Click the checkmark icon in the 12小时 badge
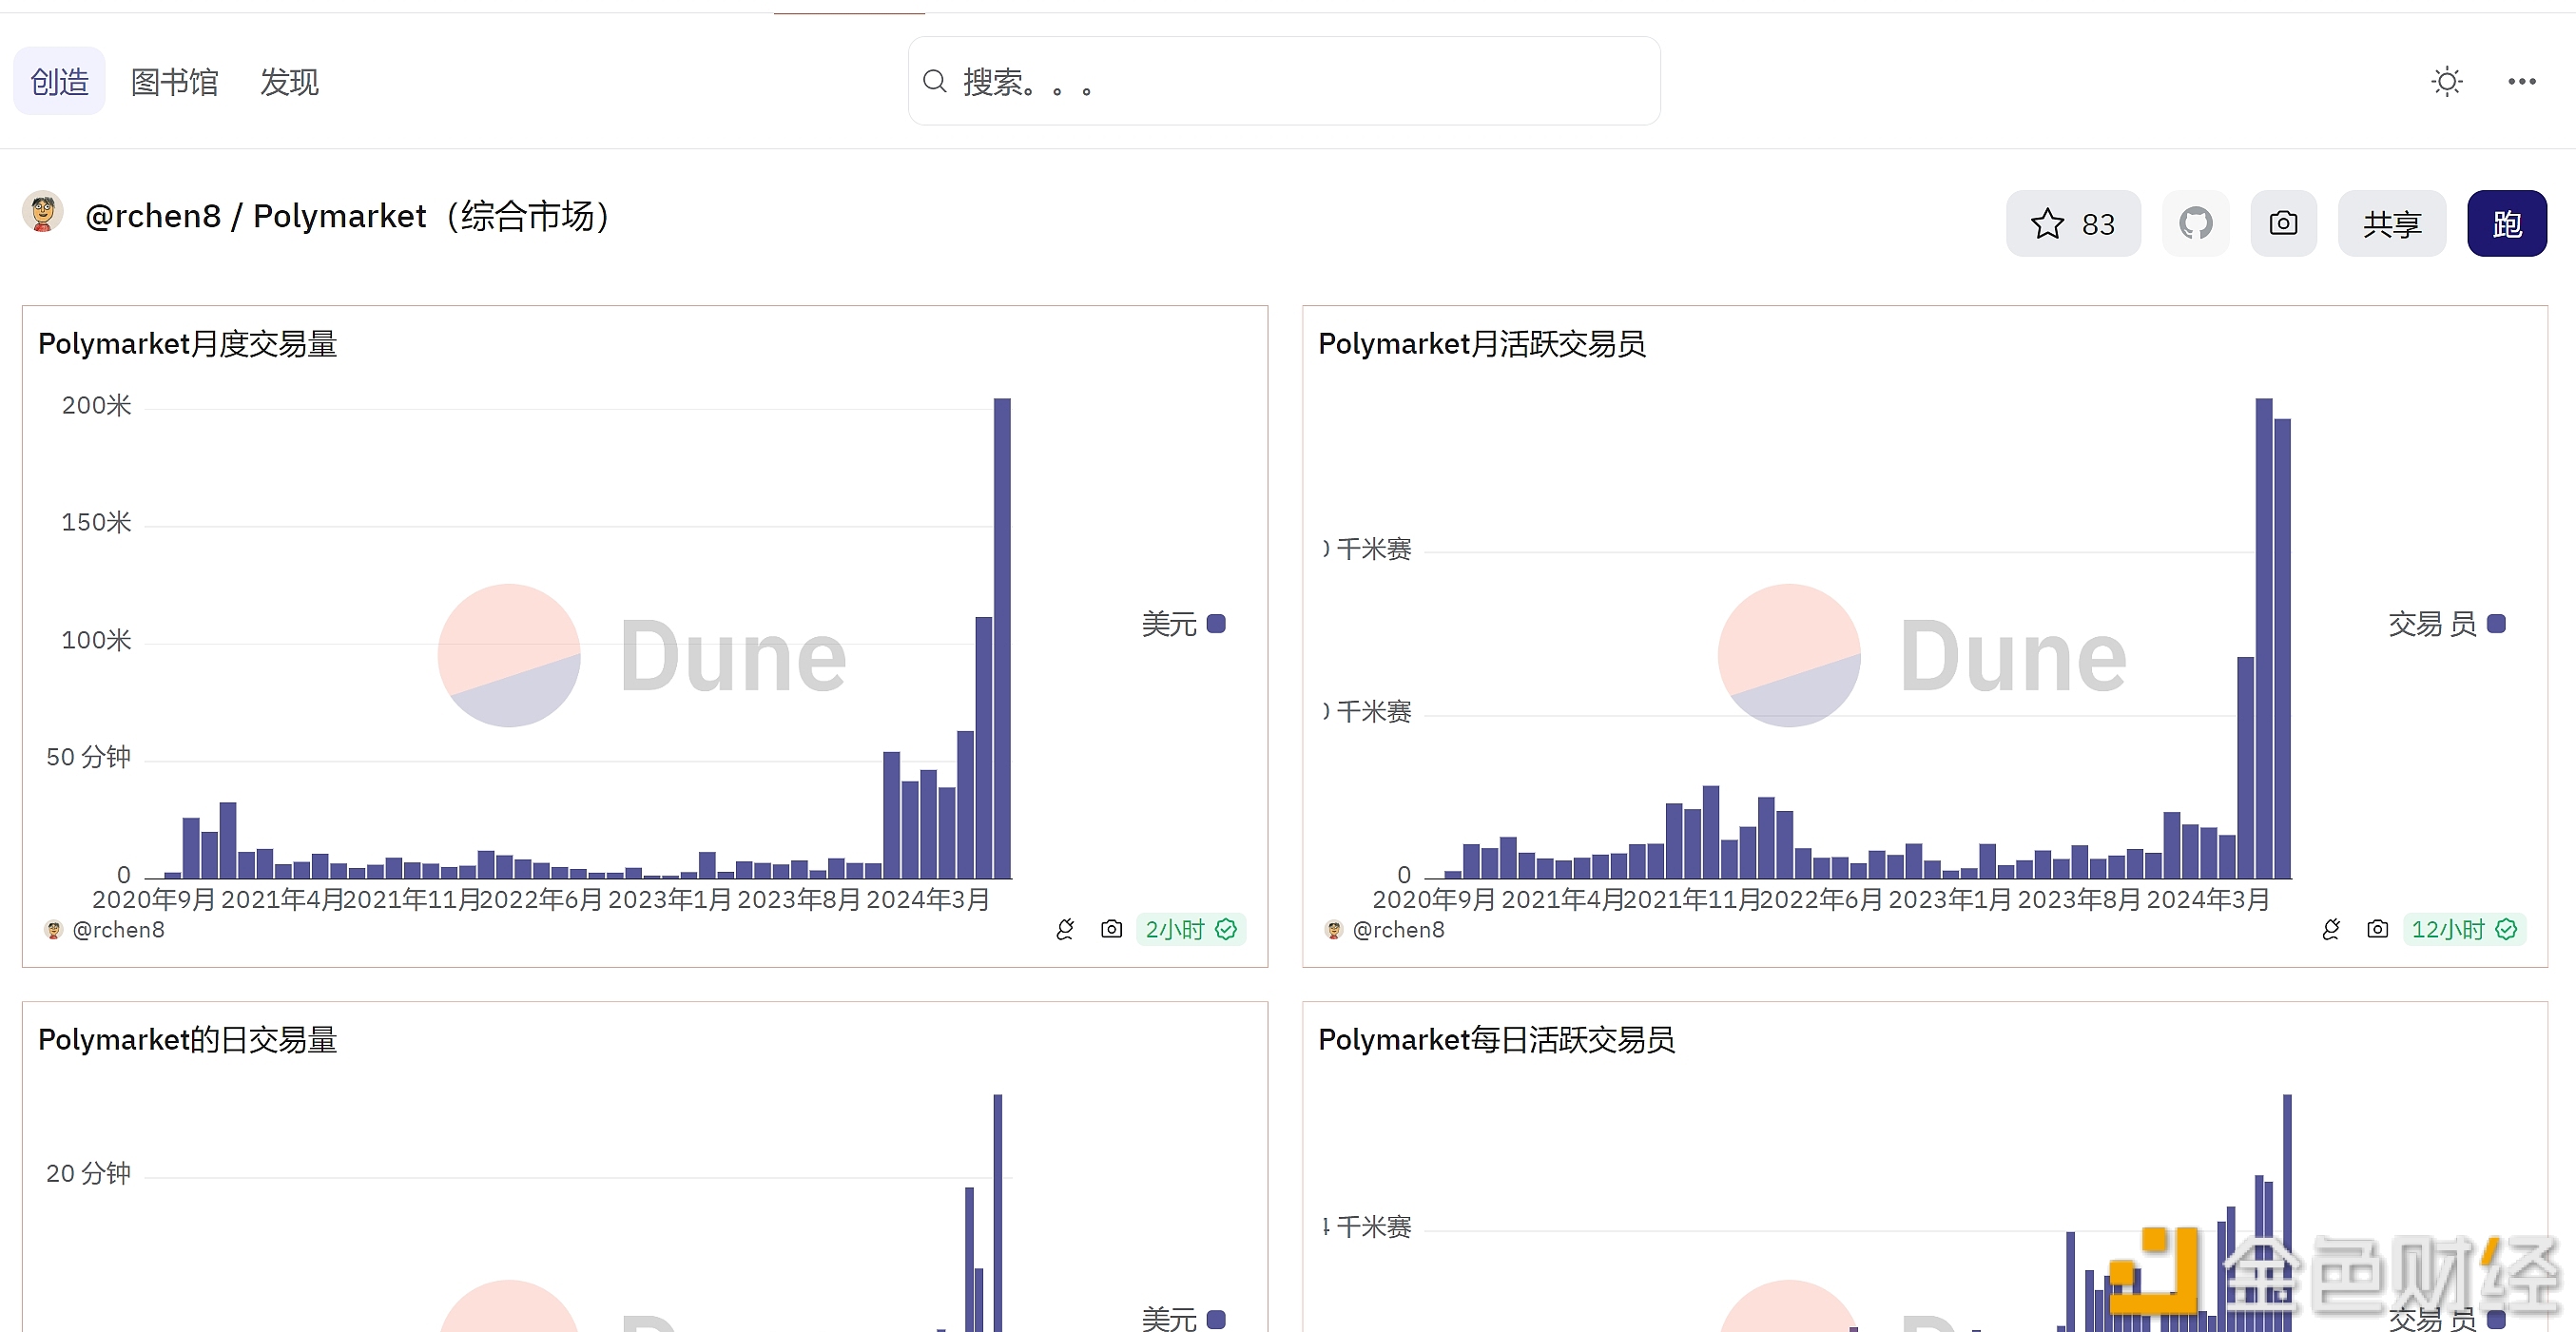The image size is (2576, 1332). tap(2506, 930)
